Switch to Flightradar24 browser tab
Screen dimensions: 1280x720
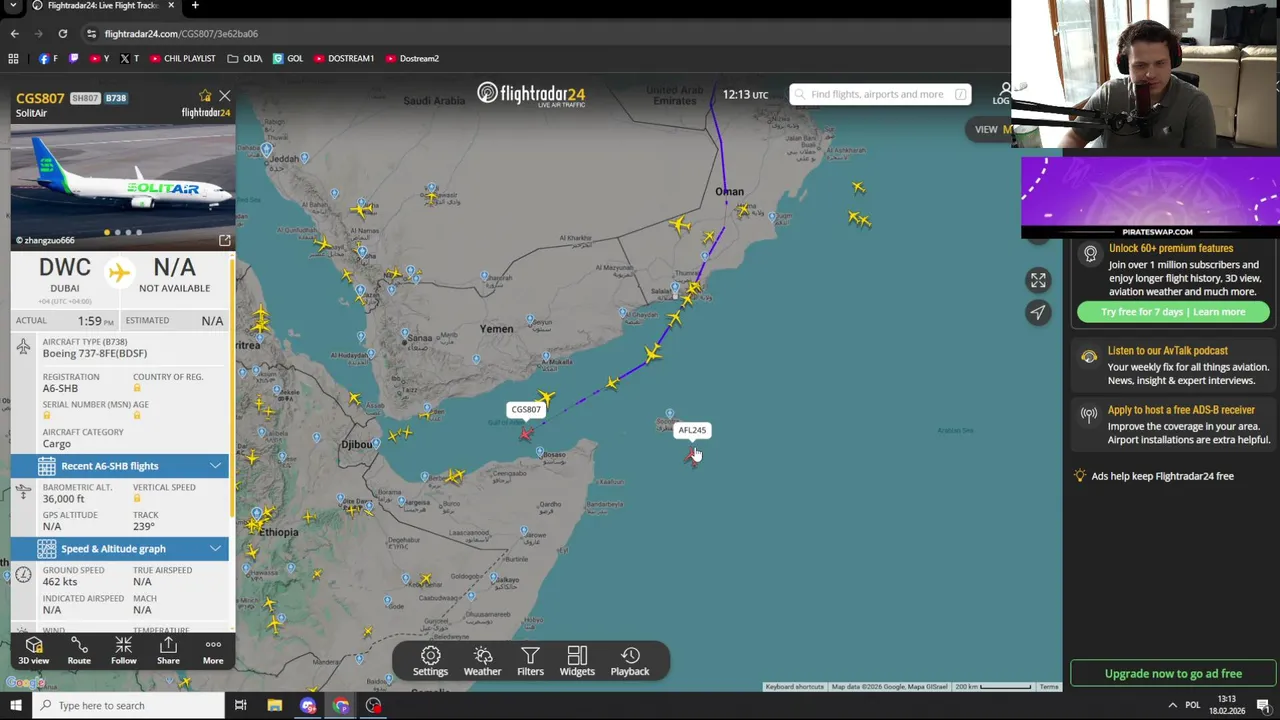tap(103, 6)
